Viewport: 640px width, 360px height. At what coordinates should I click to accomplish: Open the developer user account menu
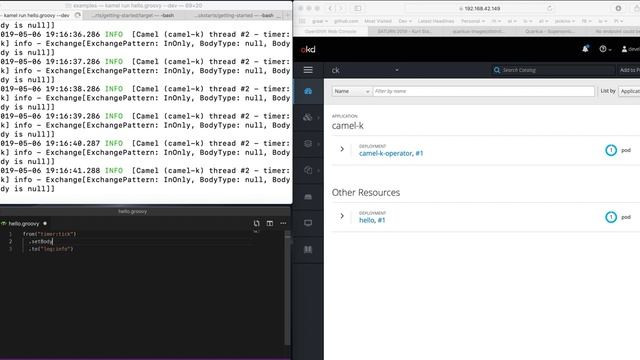630,49
